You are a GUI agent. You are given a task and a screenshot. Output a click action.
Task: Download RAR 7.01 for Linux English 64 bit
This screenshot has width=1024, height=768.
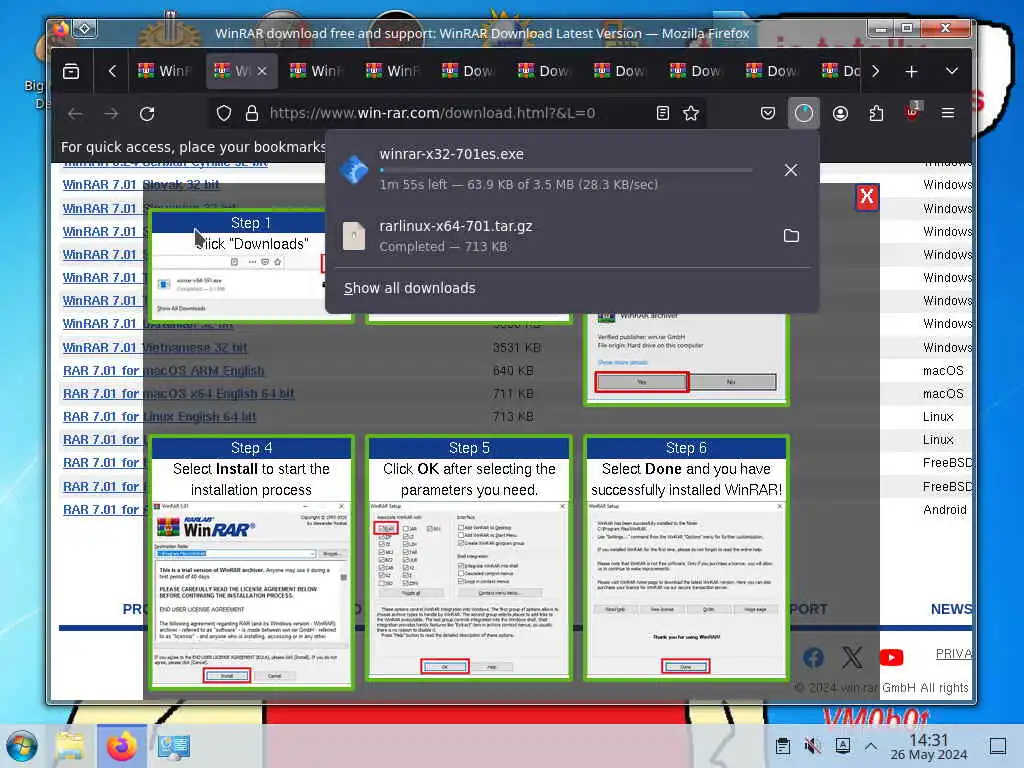coord(159,417)
